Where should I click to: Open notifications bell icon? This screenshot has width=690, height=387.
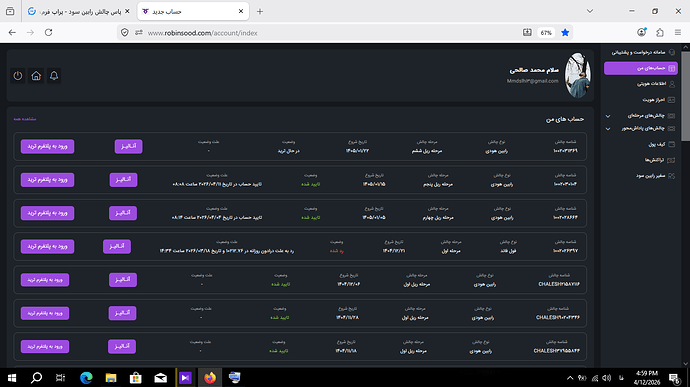click(x=54, y=76)
